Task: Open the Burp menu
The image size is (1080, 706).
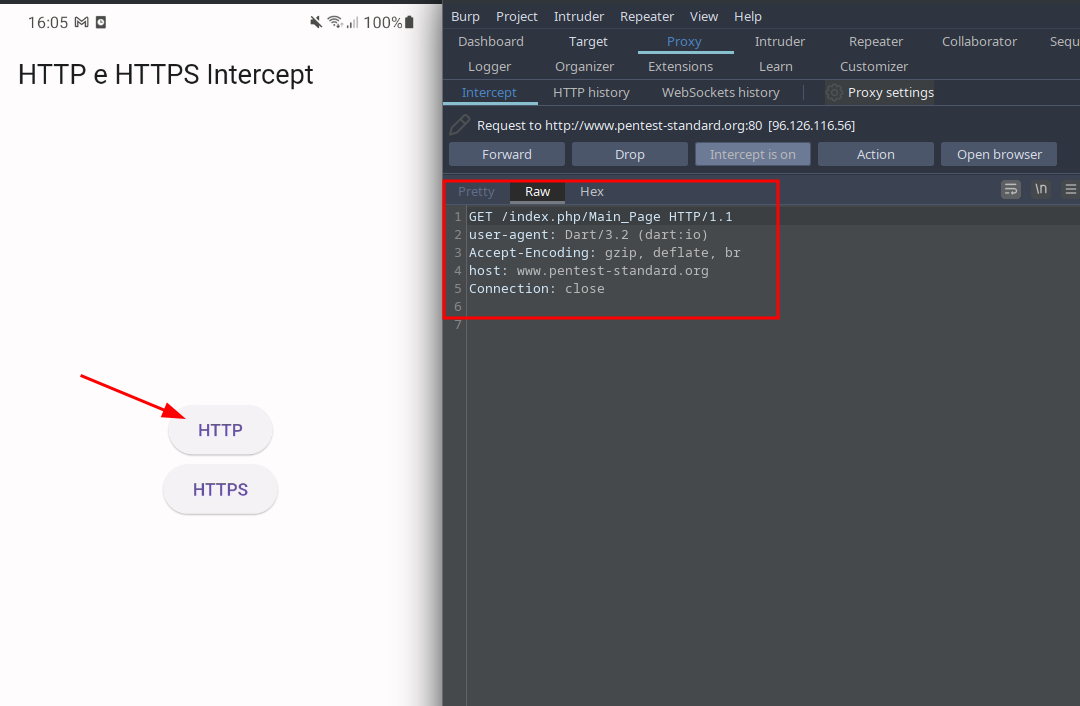Action: click(x=465, y=17)
